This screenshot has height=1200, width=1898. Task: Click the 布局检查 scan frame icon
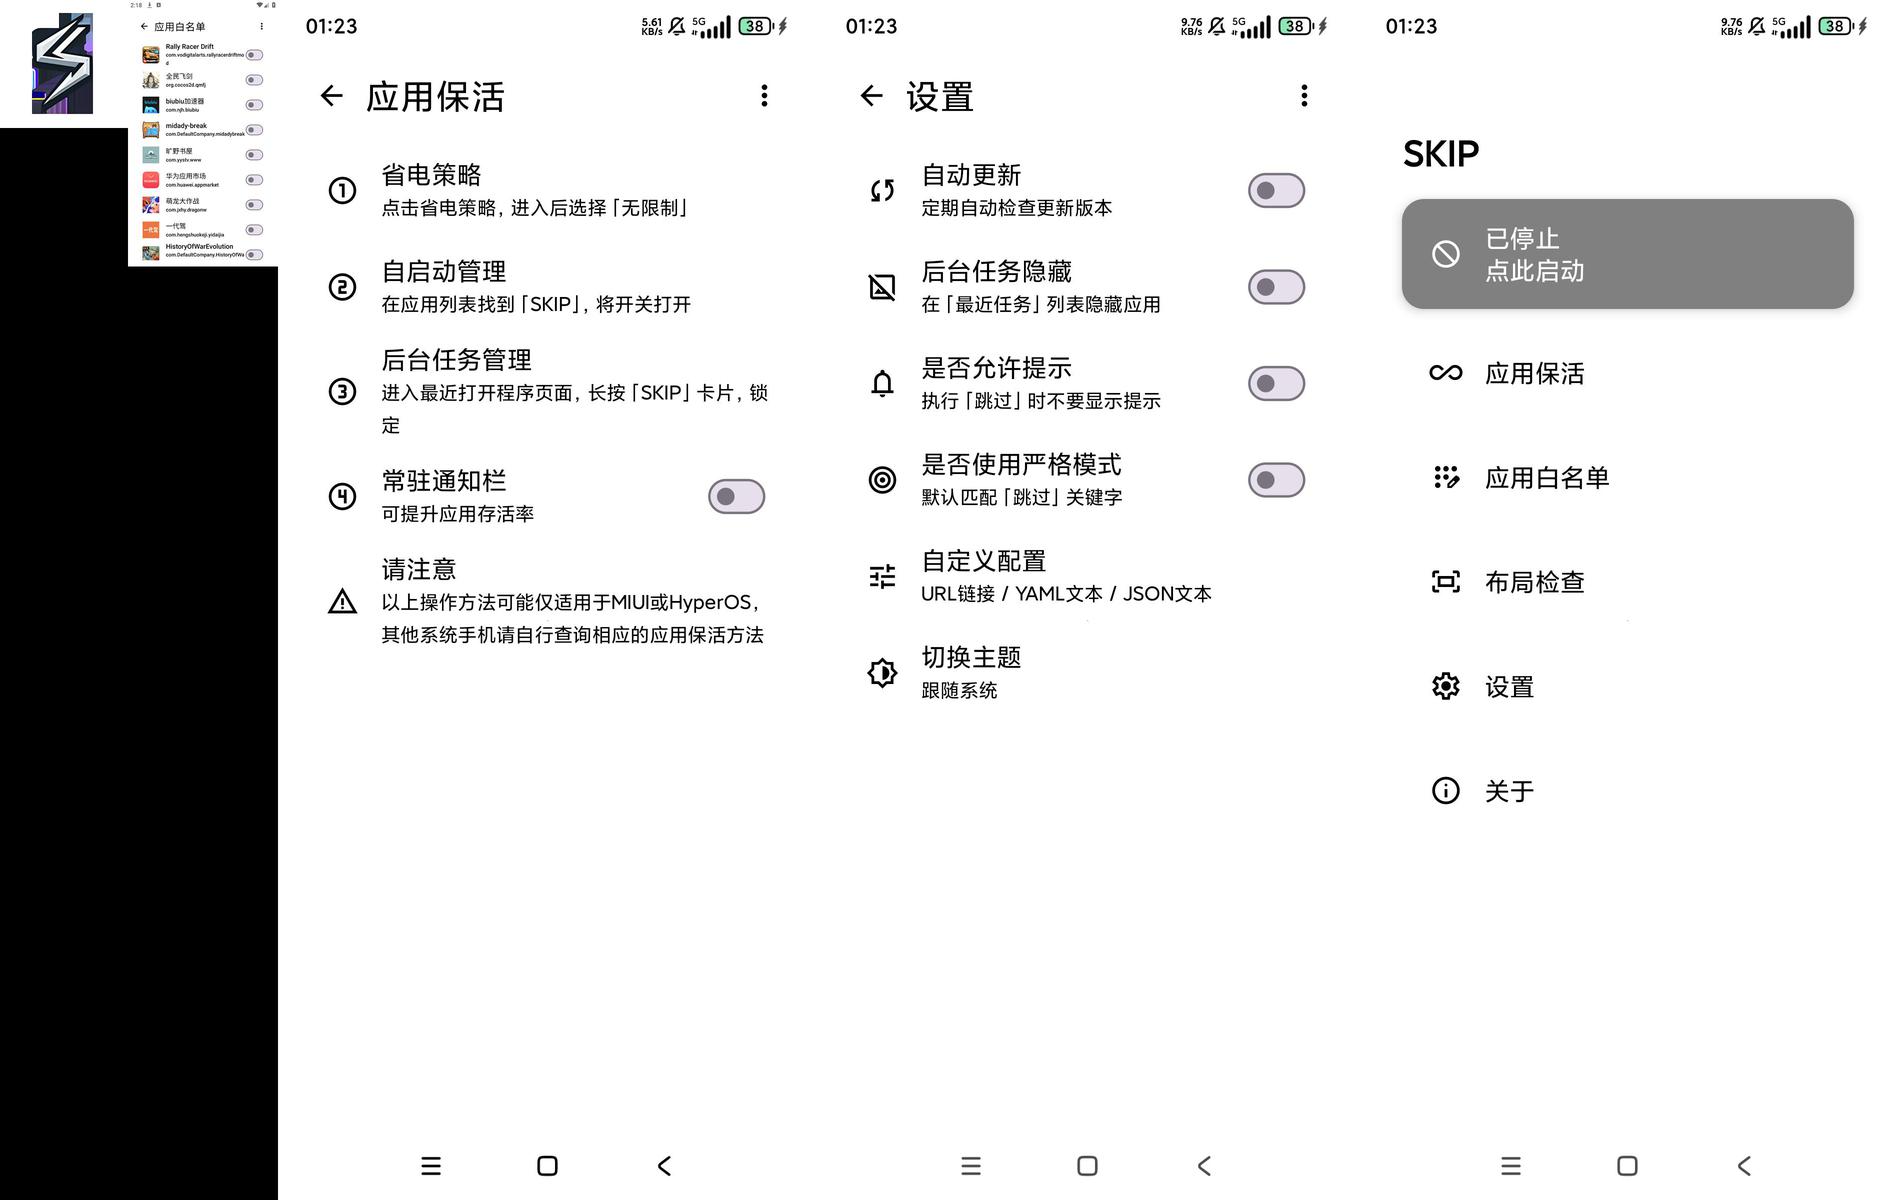point(1445,582)
